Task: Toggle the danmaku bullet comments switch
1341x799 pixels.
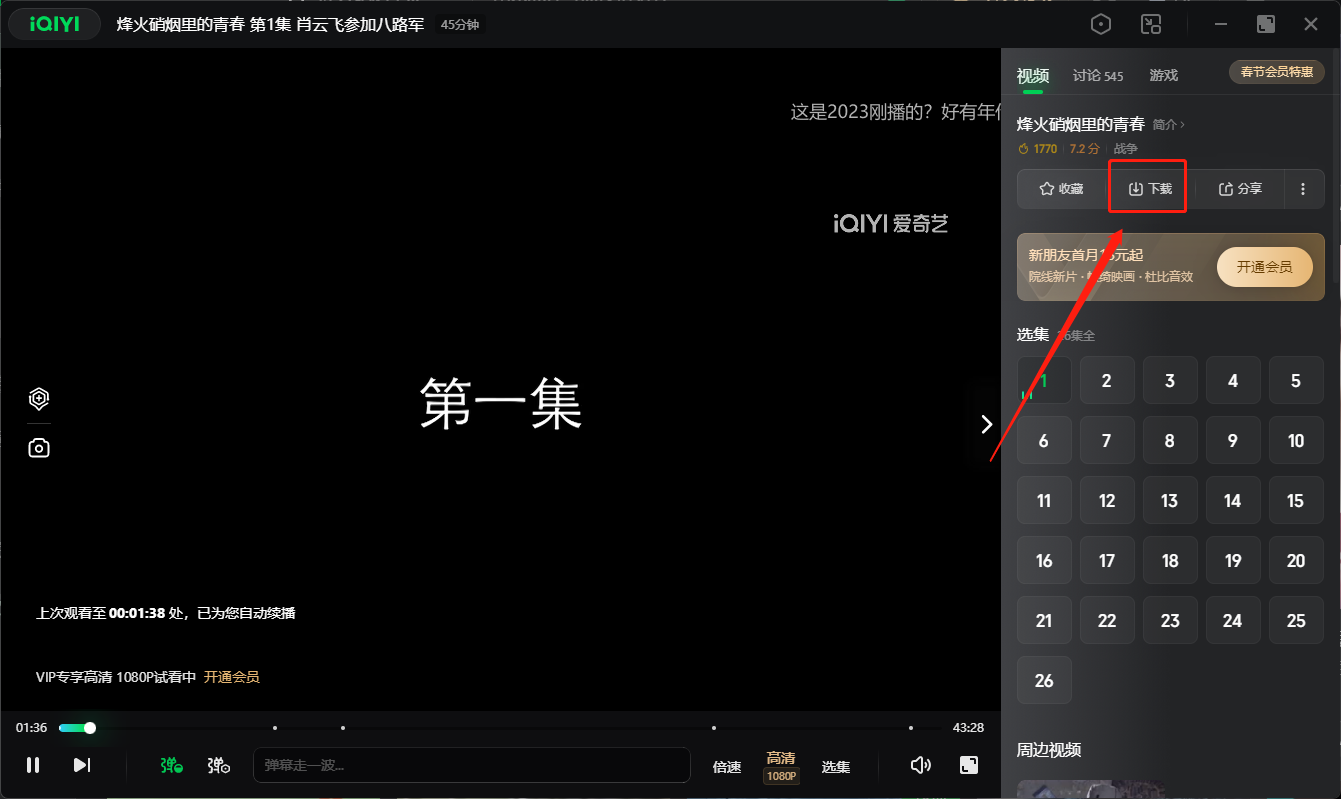Action: 171,765
